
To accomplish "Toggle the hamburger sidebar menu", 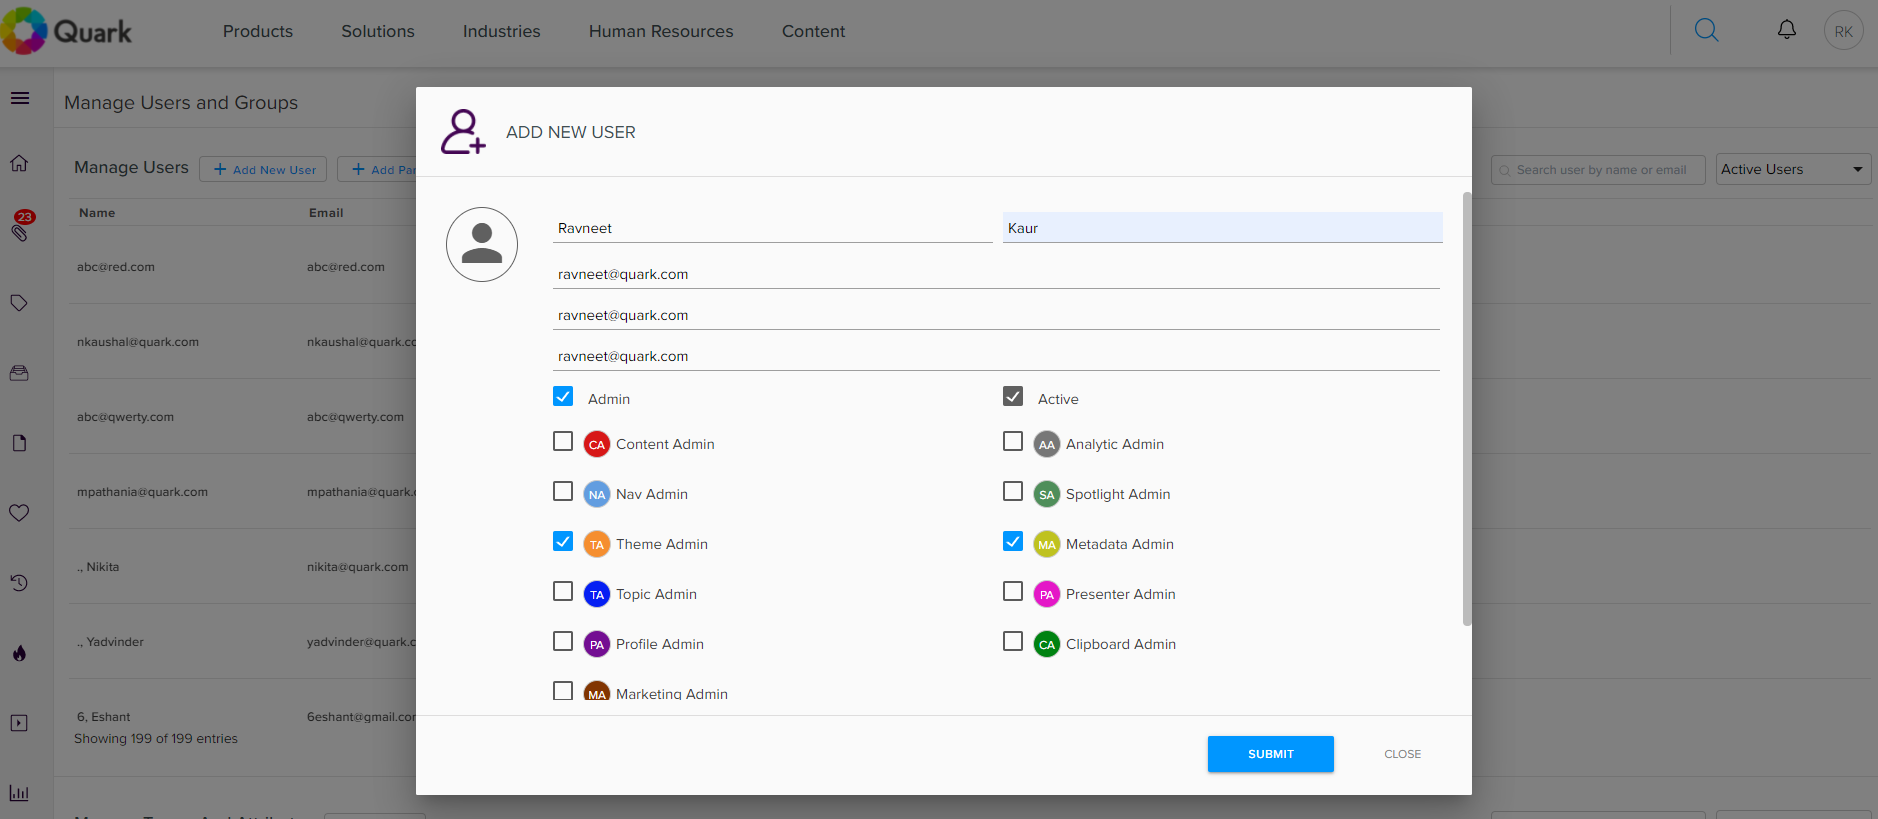I will tap(20, 98).
